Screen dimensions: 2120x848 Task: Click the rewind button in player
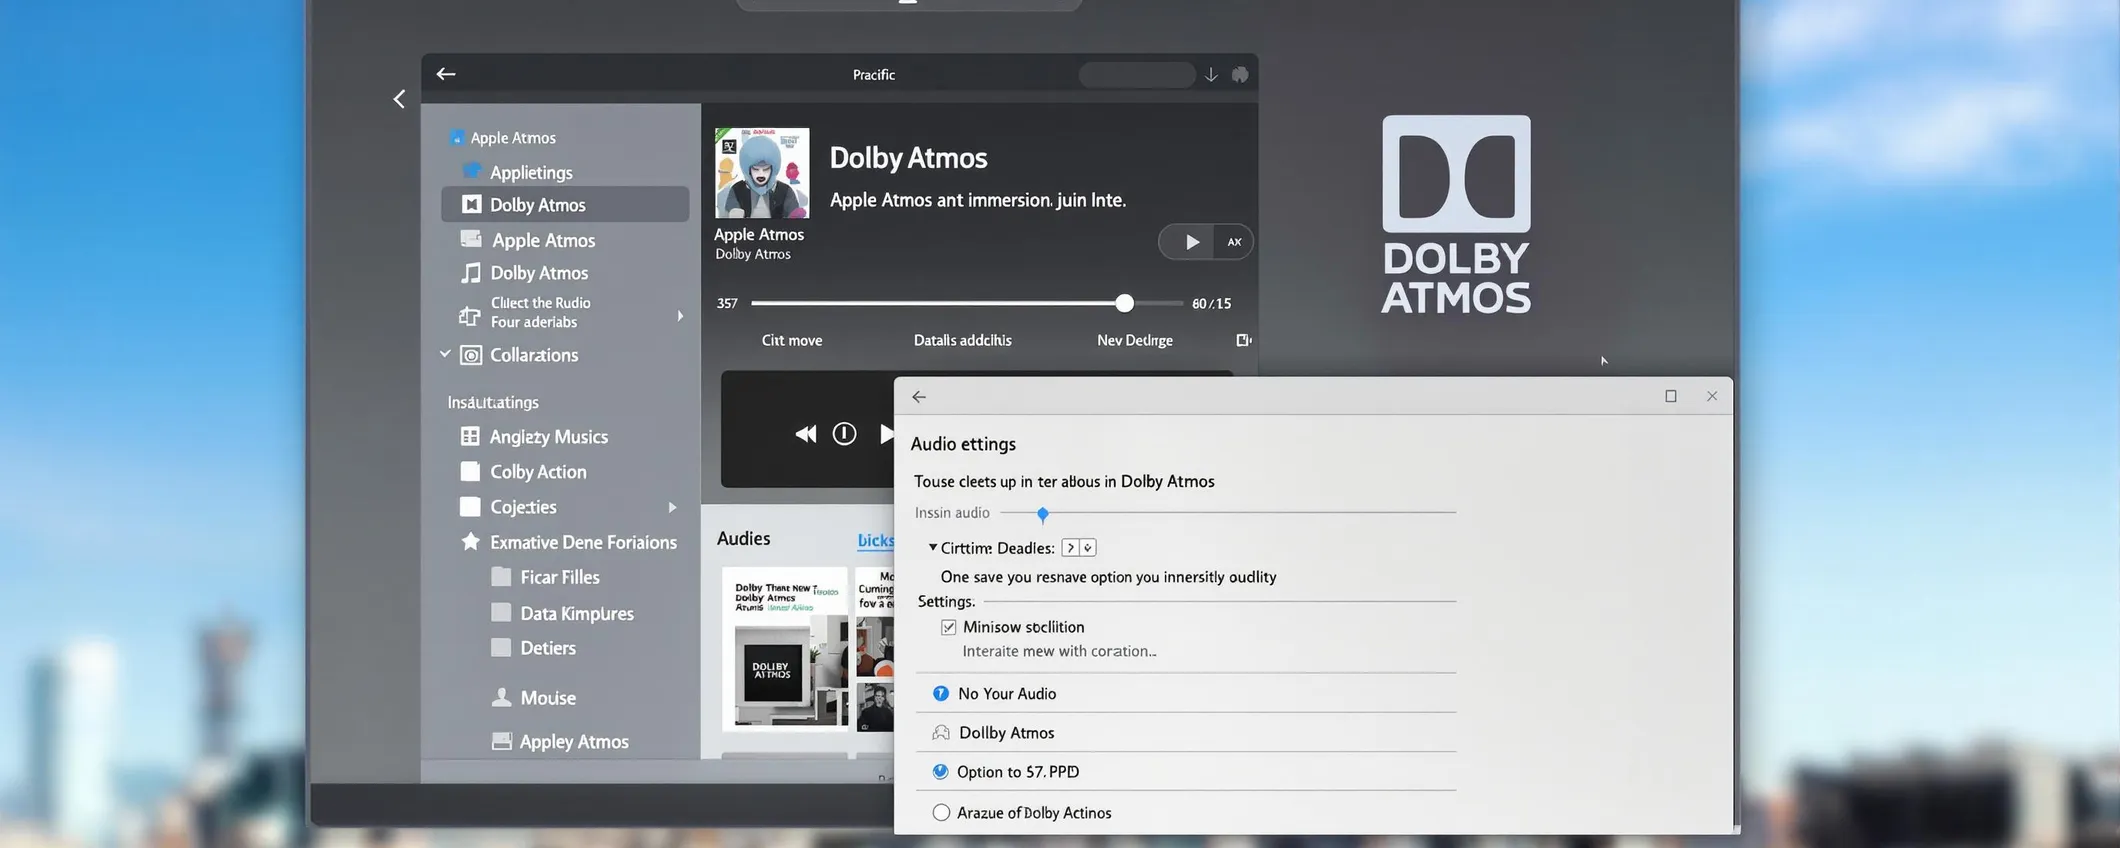tap(805, 434)
